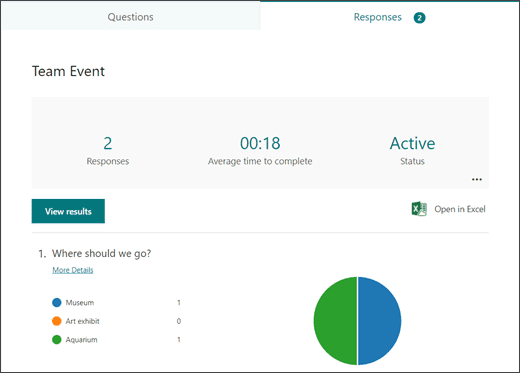Viewport: 520px width, 373px height.
Task: Click the responses count badge showing 2
Action: [419, 18]
